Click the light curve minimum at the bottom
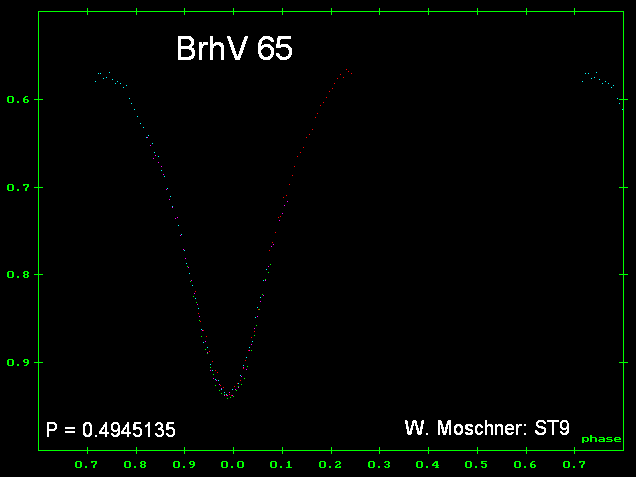Viewport: 636px width, 477px height. click(x=230, y=395)
